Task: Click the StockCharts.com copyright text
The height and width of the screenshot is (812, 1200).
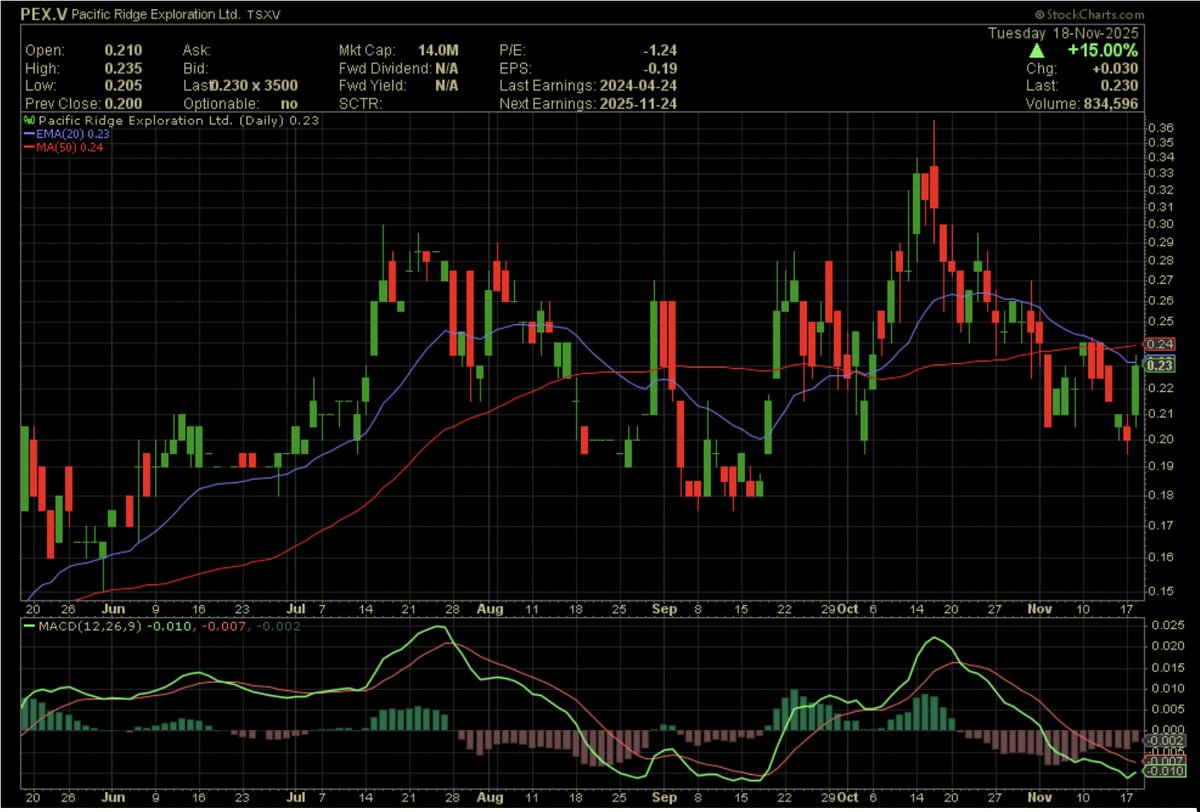Action: [1089, 14]
